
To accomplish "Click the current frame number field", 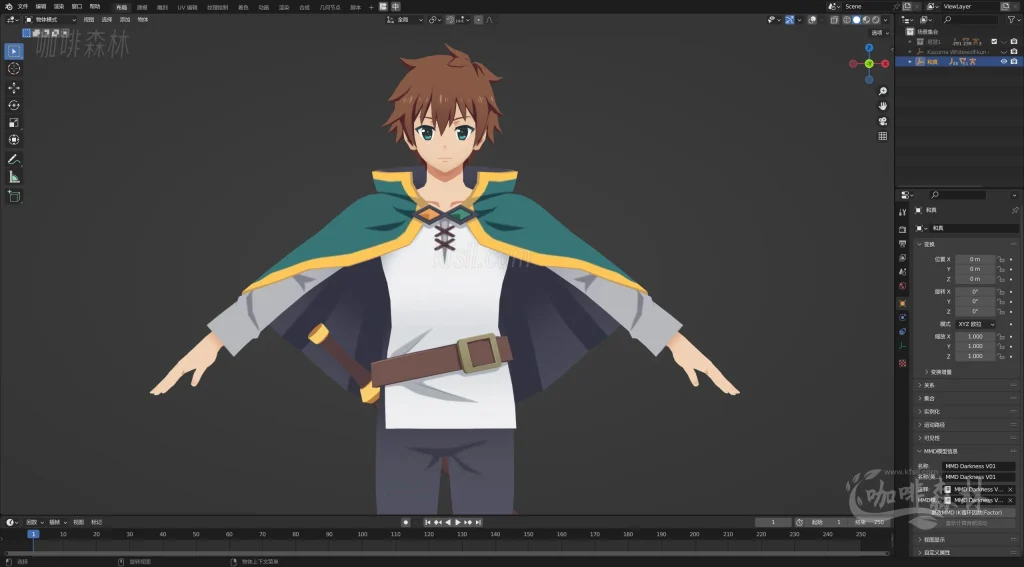I will [x=773, y=523].
